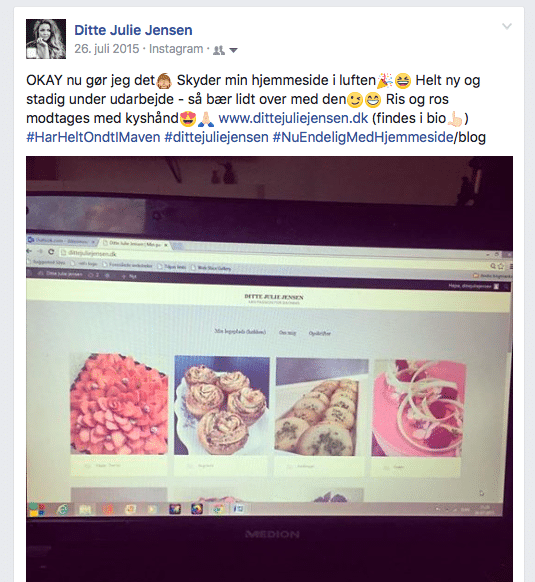This screenshot has width=535, height=582.
Task: Select the Om mig menu item in the photo
Action: pos(288,333)
